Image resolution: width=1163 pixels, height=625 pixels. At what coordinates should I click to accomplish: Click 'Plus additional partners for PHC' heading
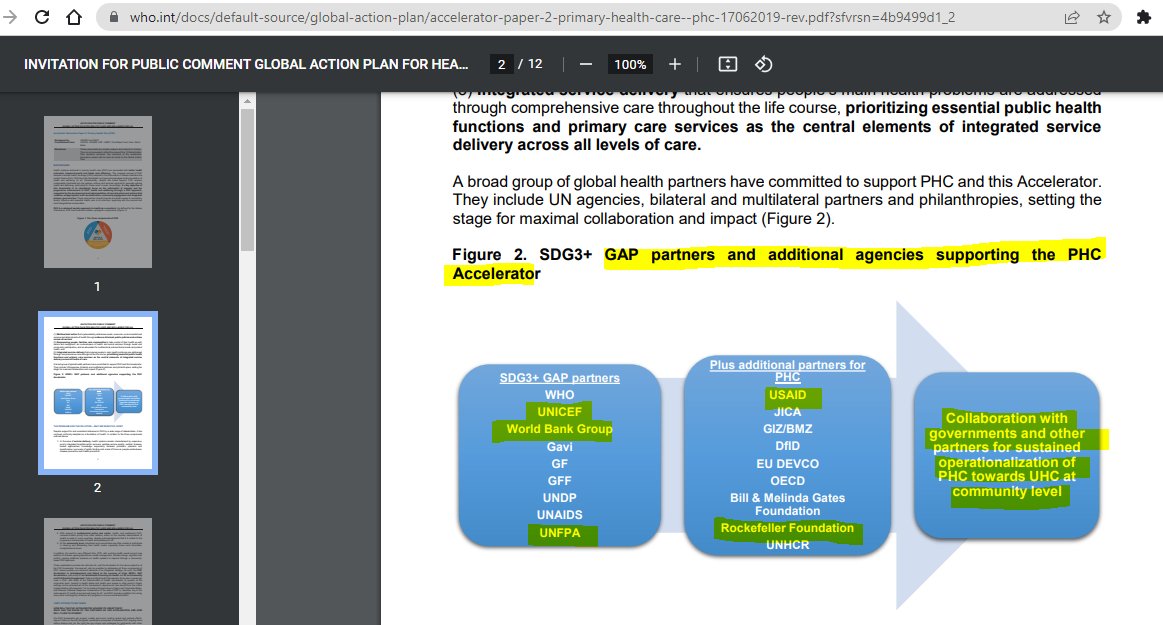coord(787,370)
